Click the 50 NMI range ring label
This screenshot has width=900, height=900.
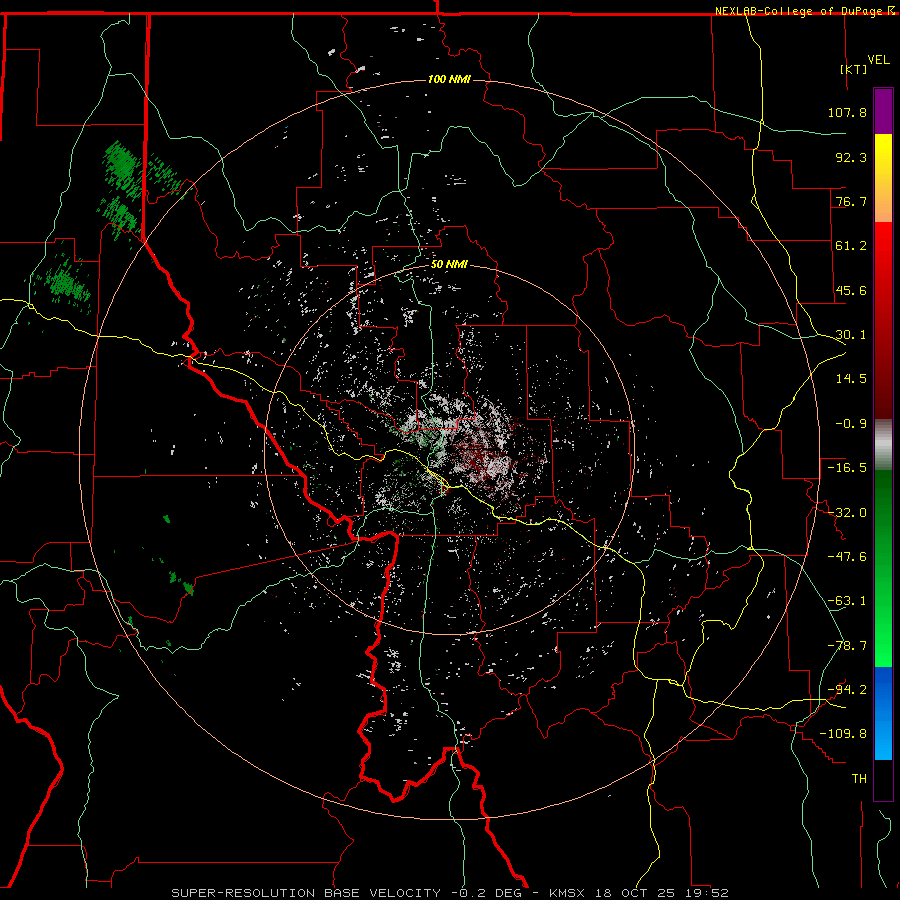coord(449,264)
